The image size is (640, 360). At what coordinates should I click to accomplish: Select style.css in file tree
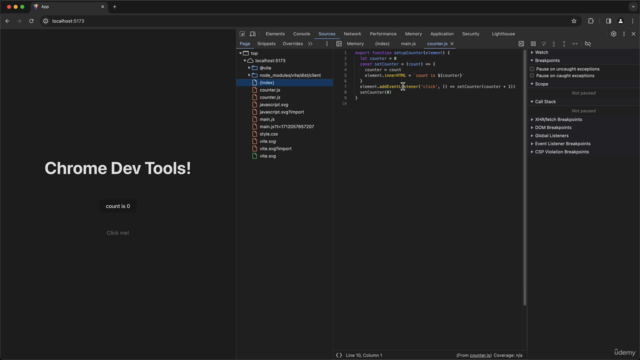(269, 134)
